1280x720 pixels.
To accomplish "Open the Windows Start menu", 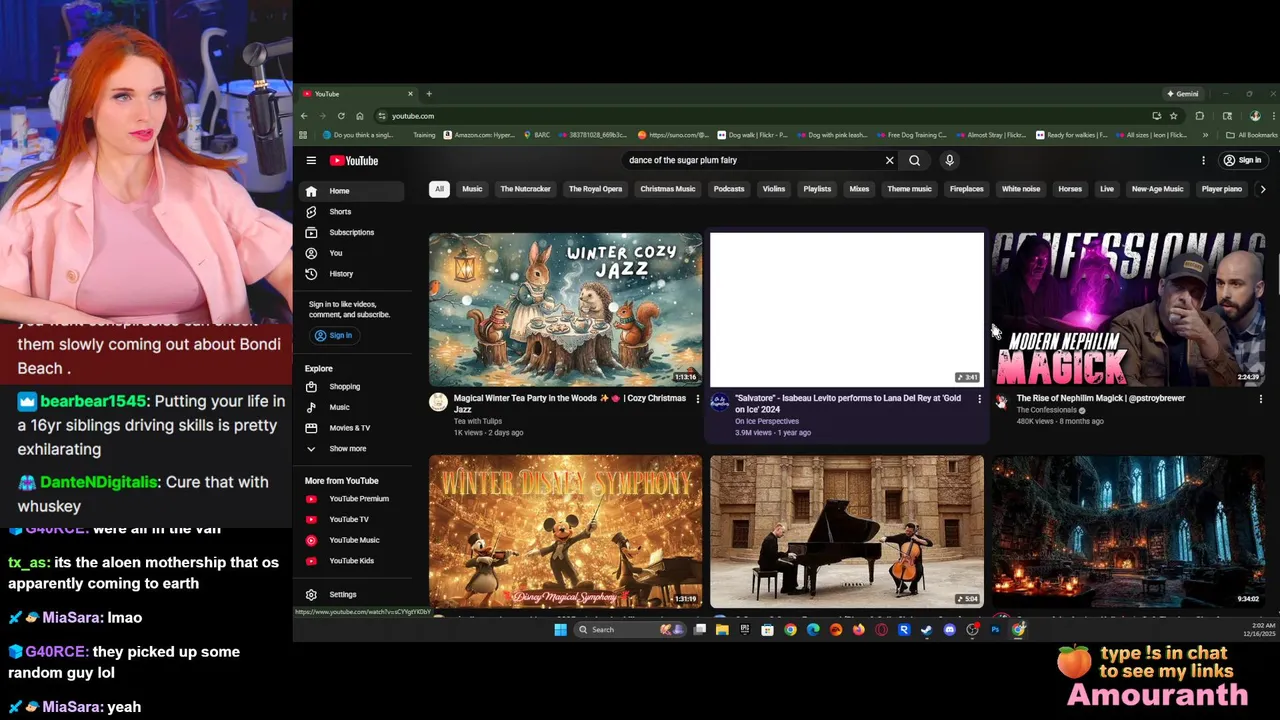I will coord(560,630).
